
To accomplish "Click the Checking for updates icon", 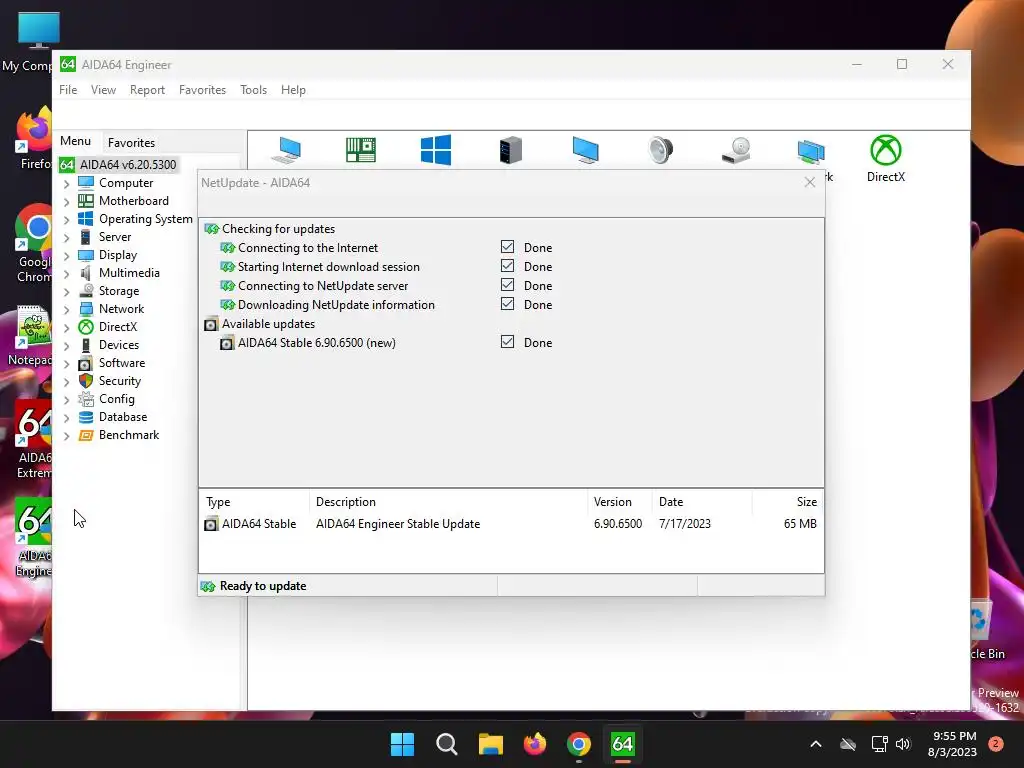I will [x=211, y=229].
